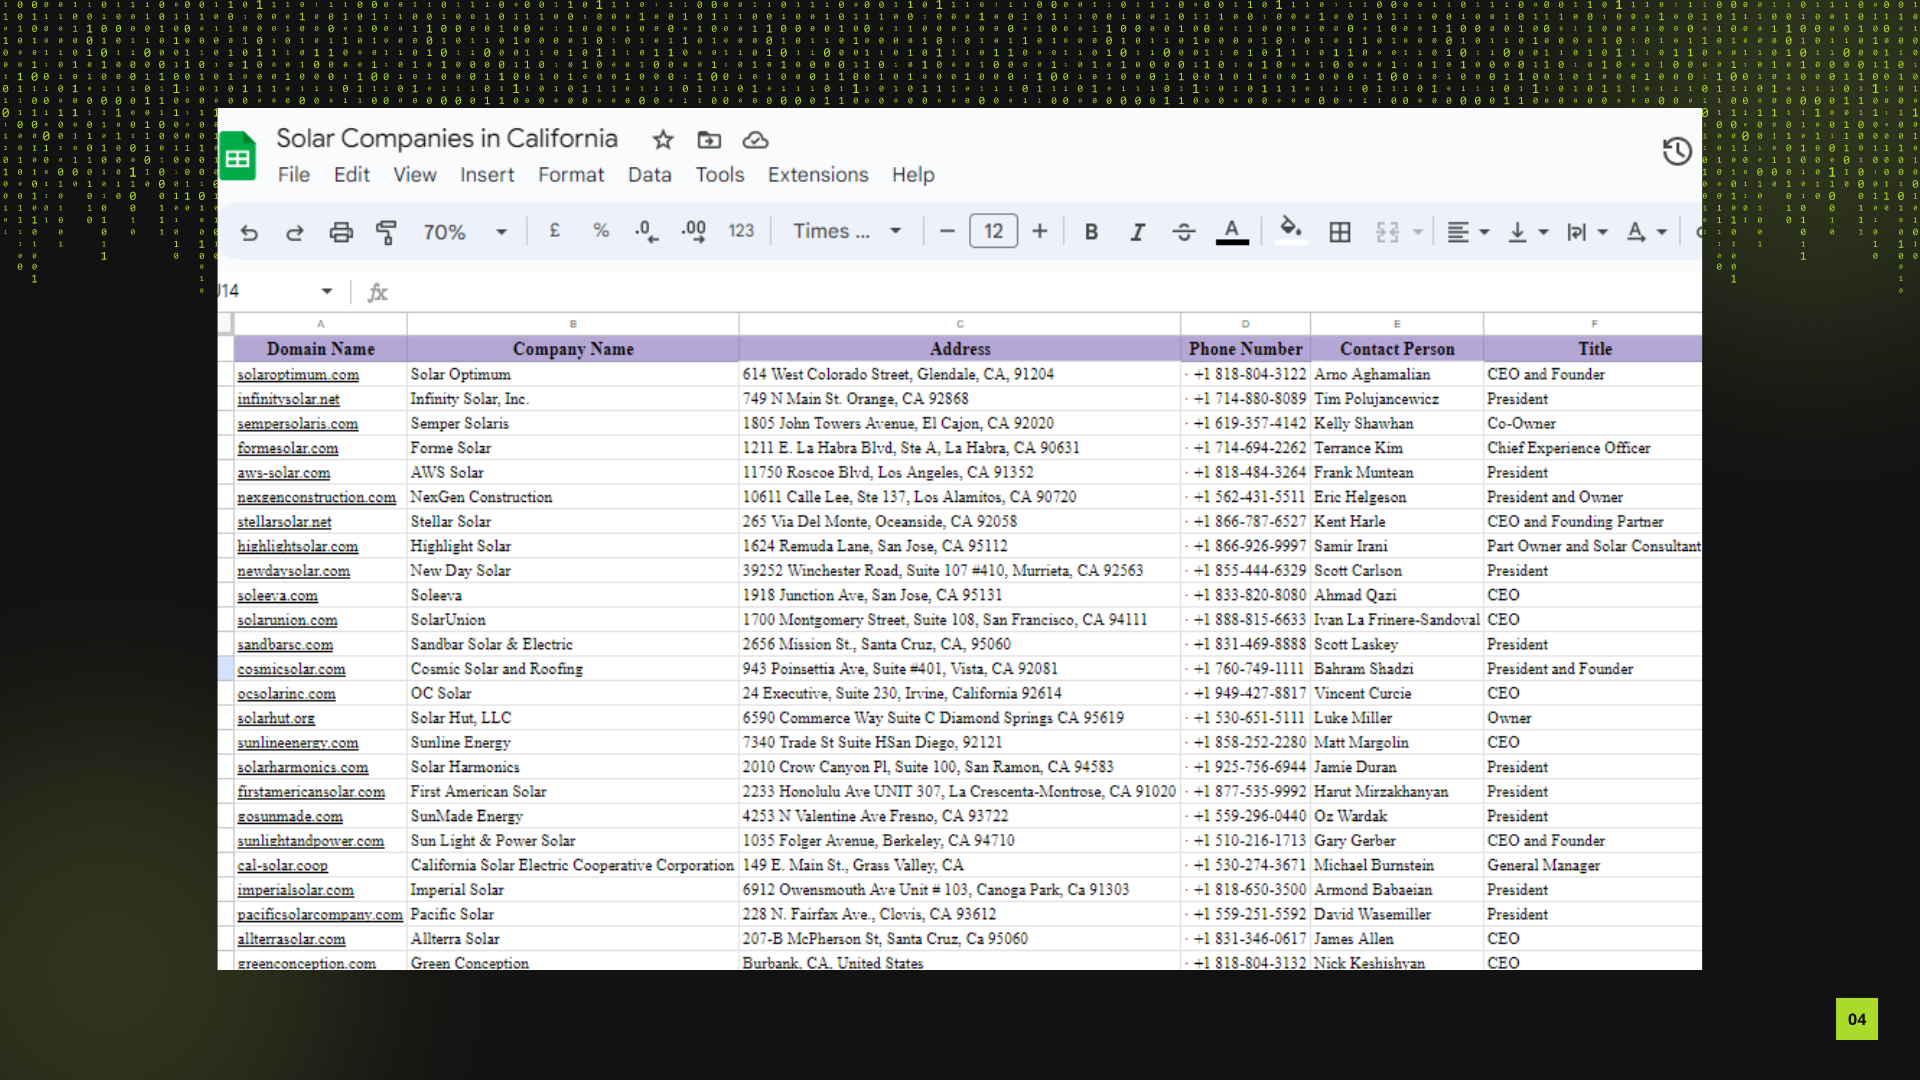Click the formula bar input
Image resolution: width=1920 pixels, height=1080 pixels.
click(1045, 292)
